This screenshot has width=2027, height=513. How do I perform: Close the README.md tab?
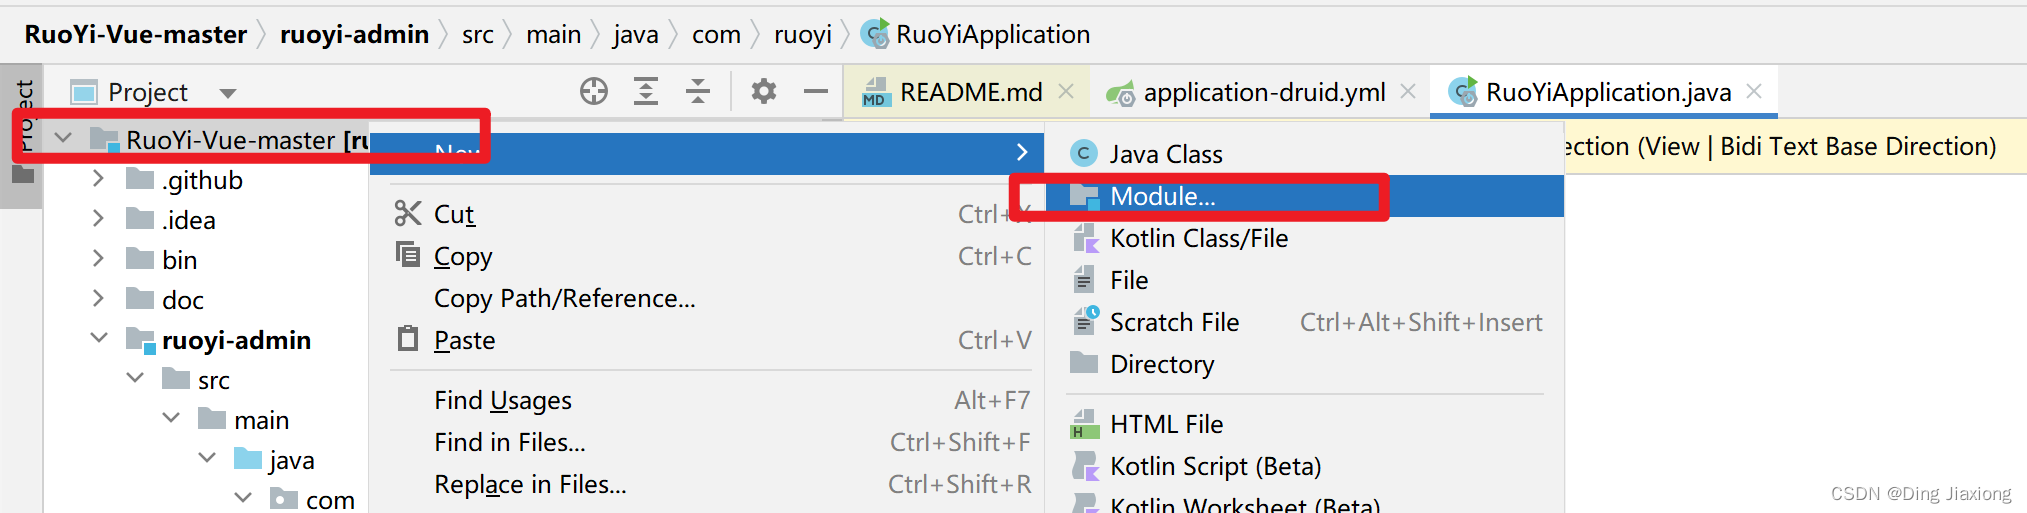(x=1066, y=91)
